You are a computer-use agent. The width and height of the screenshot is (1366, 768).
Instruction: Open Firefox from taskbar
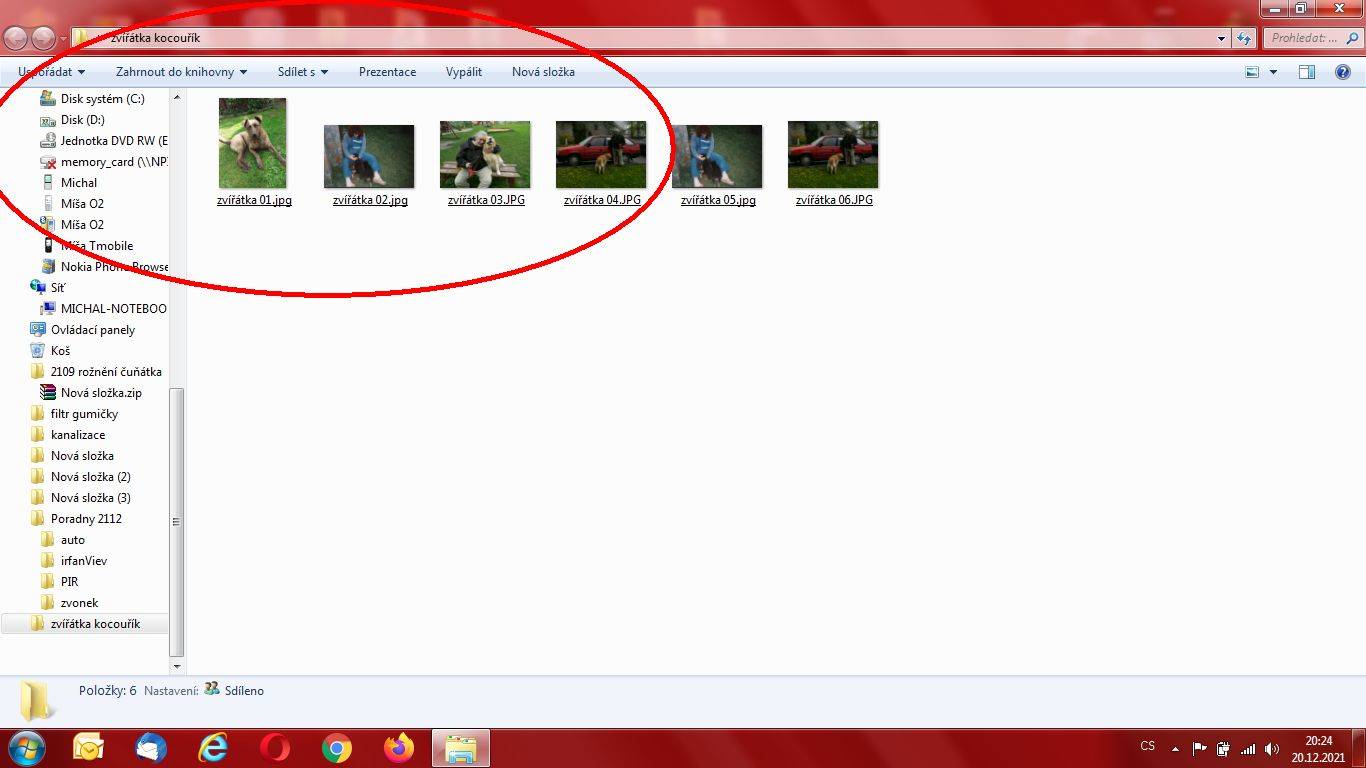(x=399, y=748)
